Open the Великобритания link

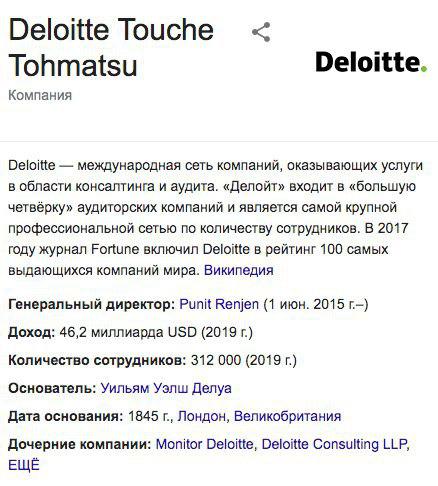(287, 416)
